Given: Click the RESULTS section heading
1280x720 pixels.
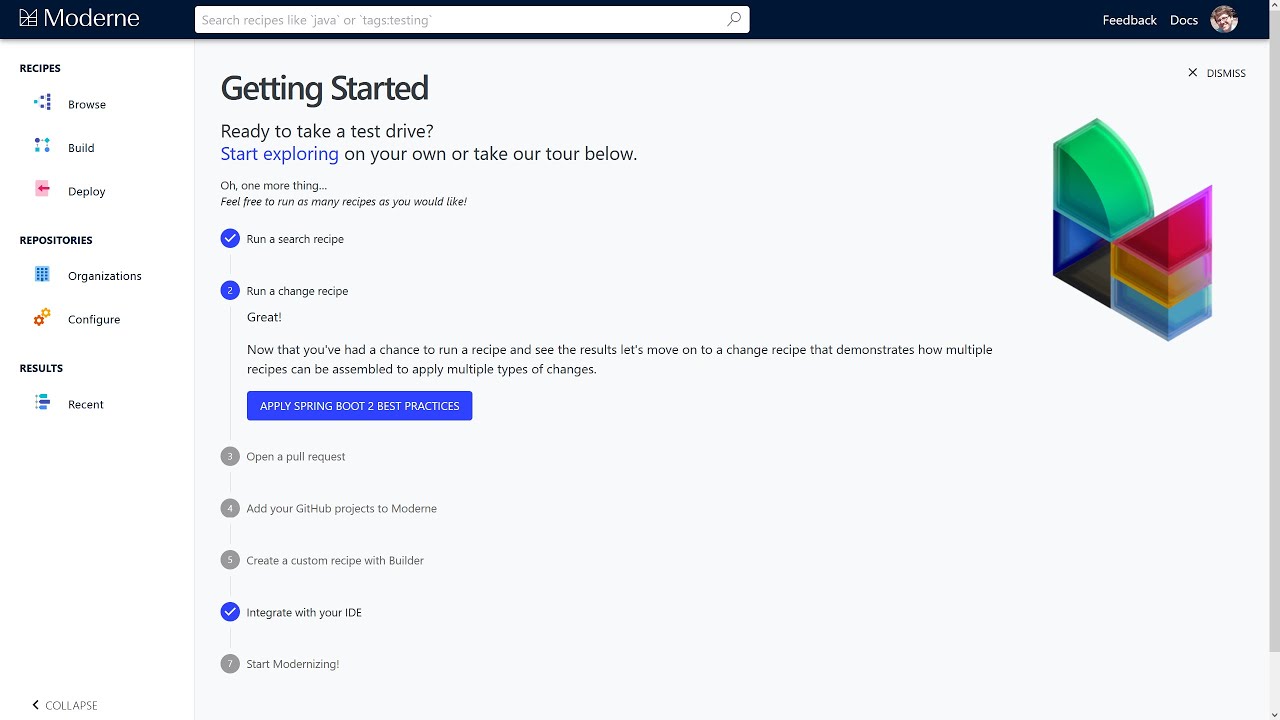Looking at the screenshot, I should 41,368.
